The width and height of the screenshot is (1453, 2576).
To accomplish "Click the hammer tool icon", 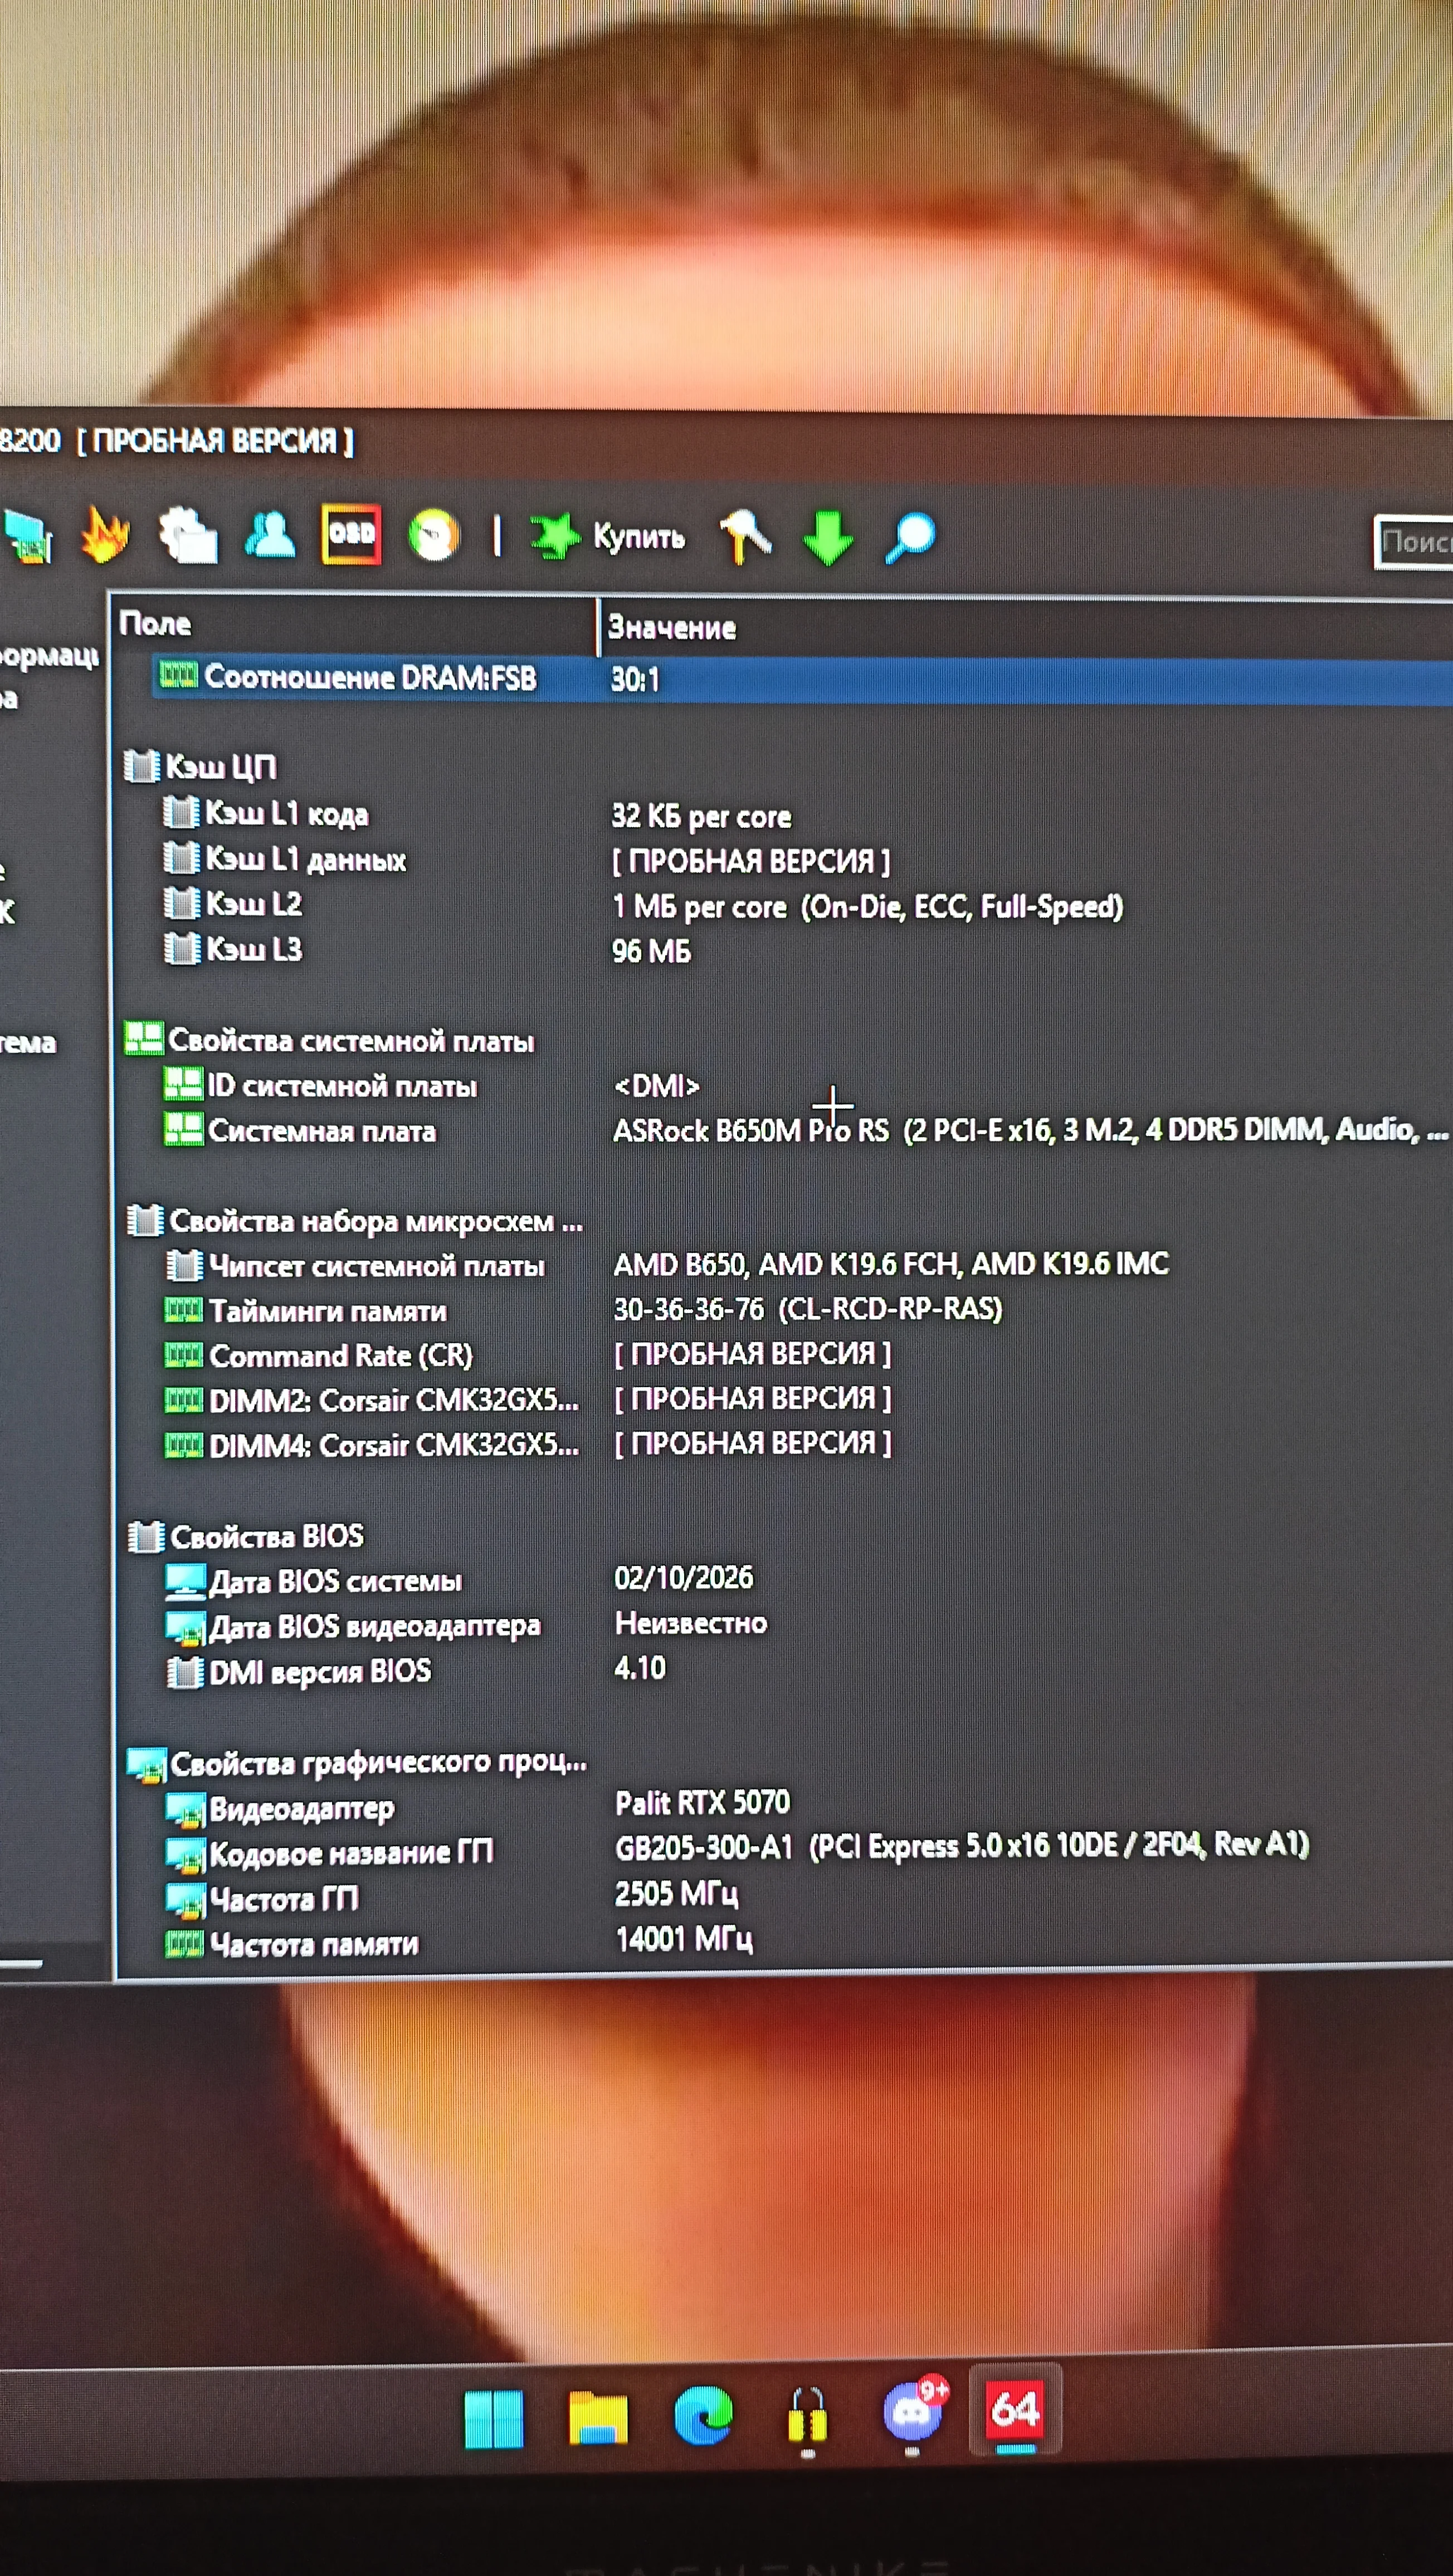I will 745,536.
